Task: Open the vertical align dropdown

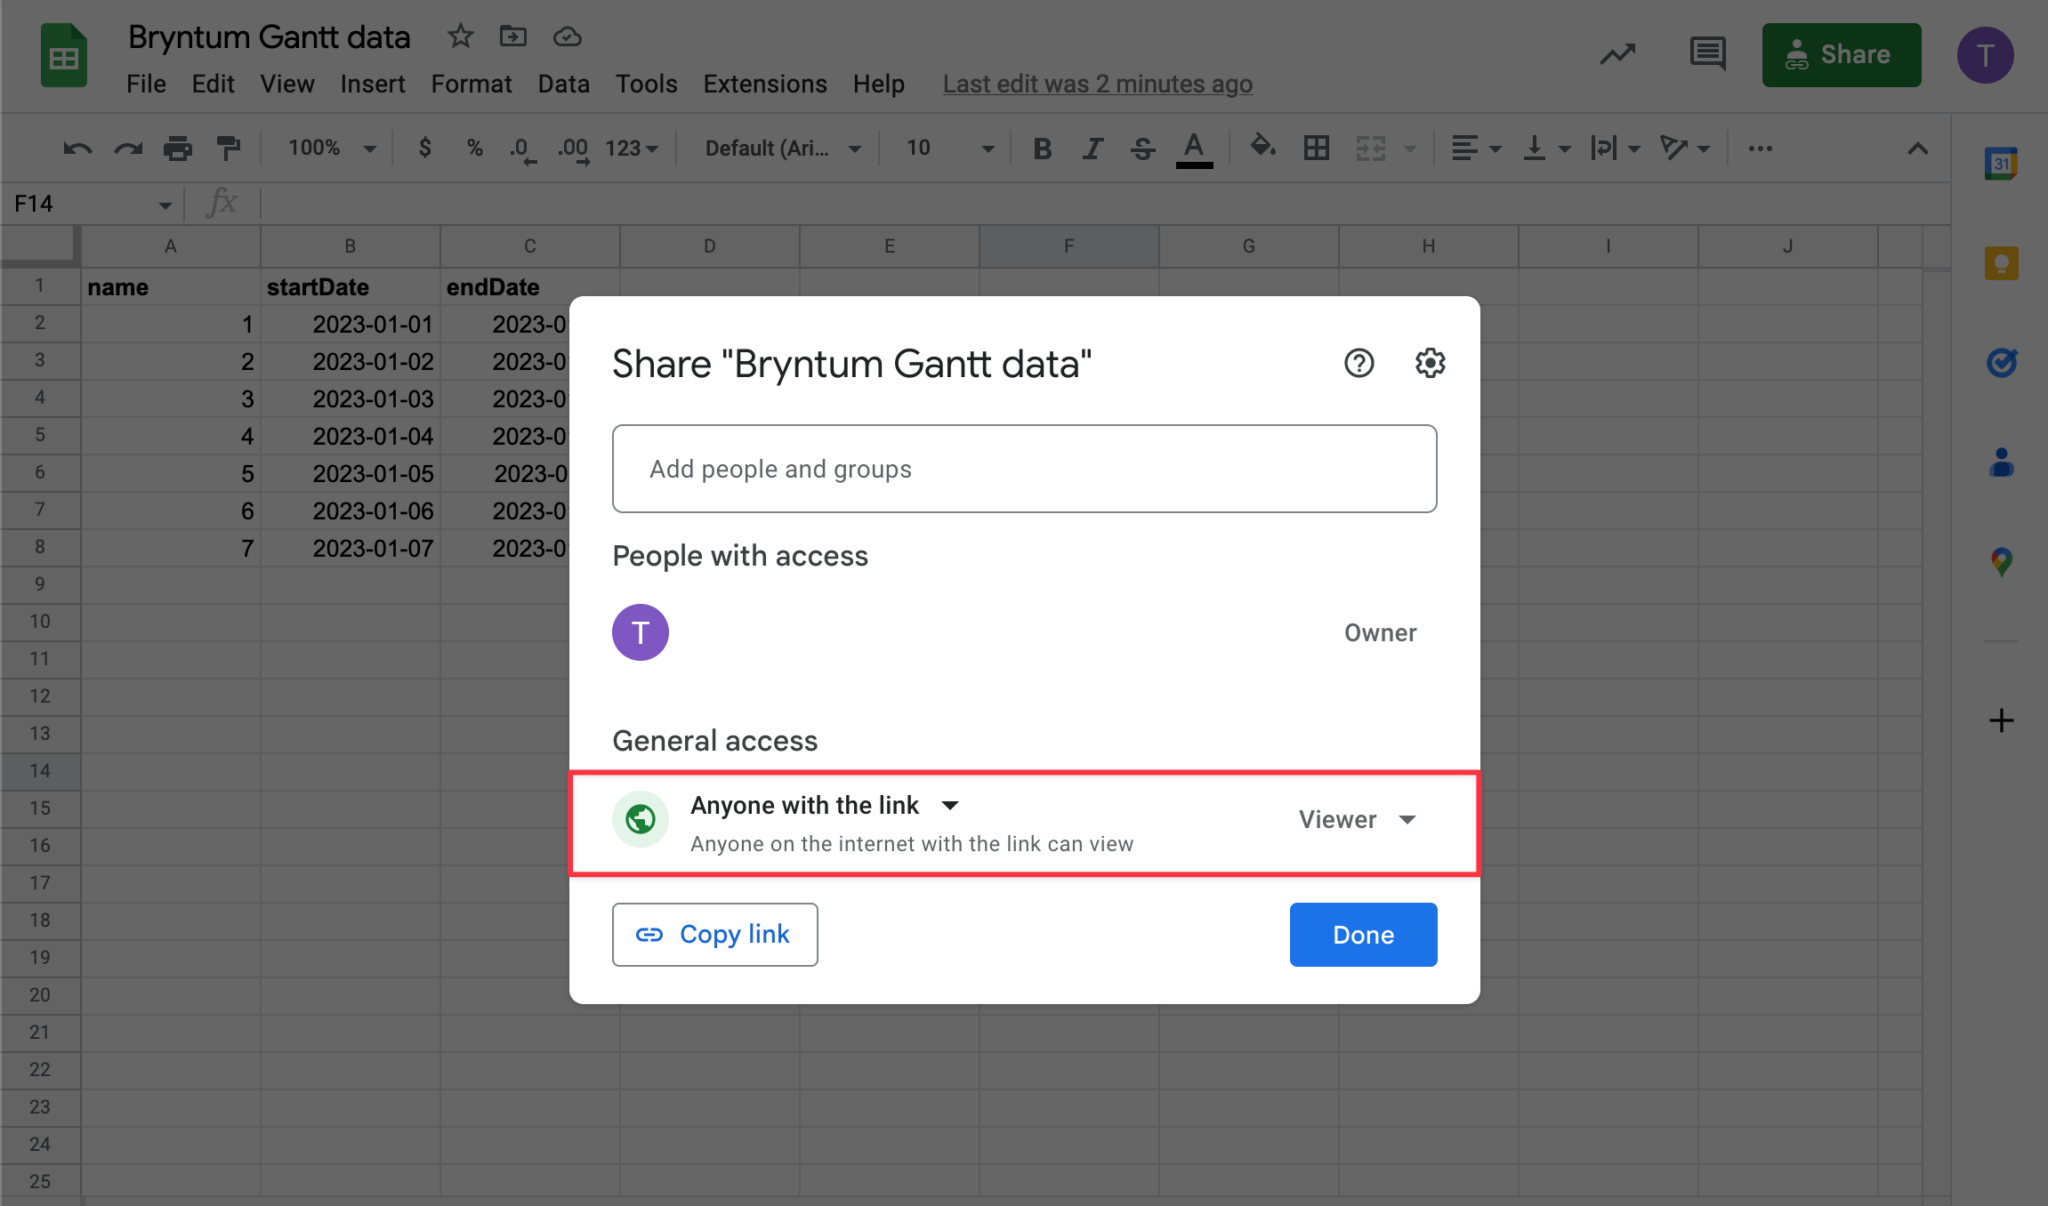Action: click(1546, 149)
